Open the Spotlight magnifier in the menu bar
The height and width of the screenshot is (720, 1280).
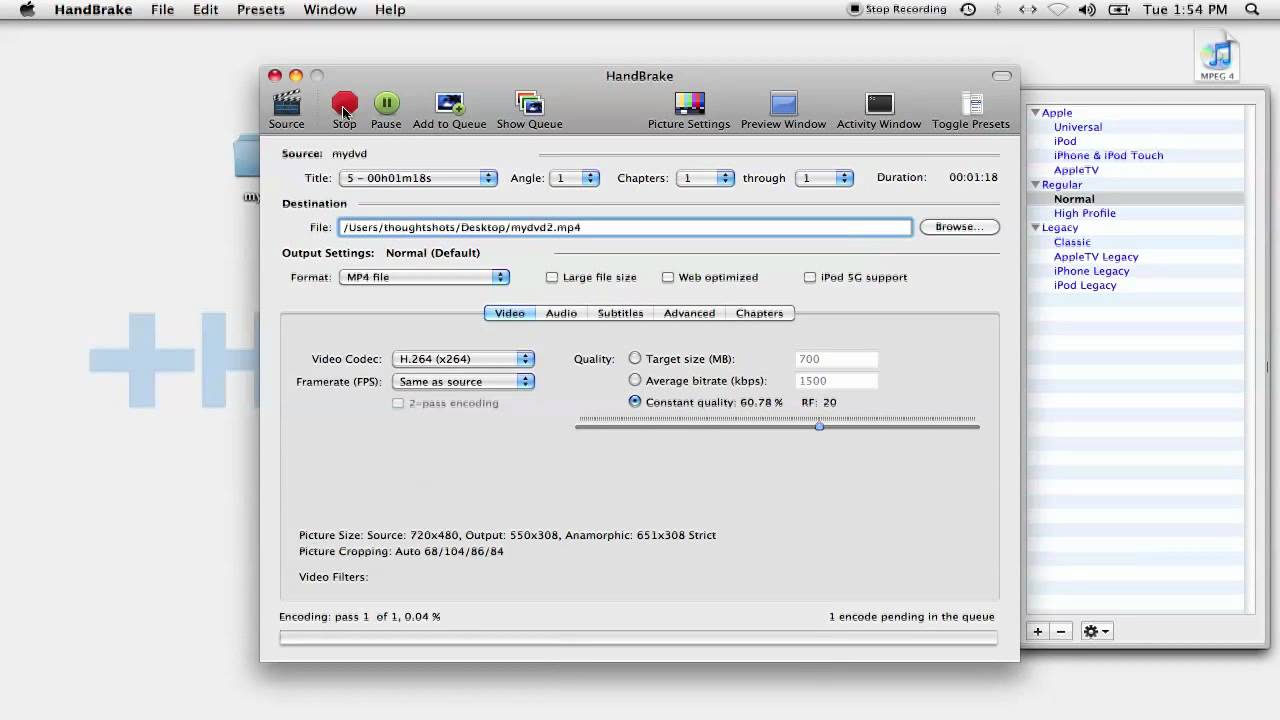pyautogui.click(x=1252, y=10)
